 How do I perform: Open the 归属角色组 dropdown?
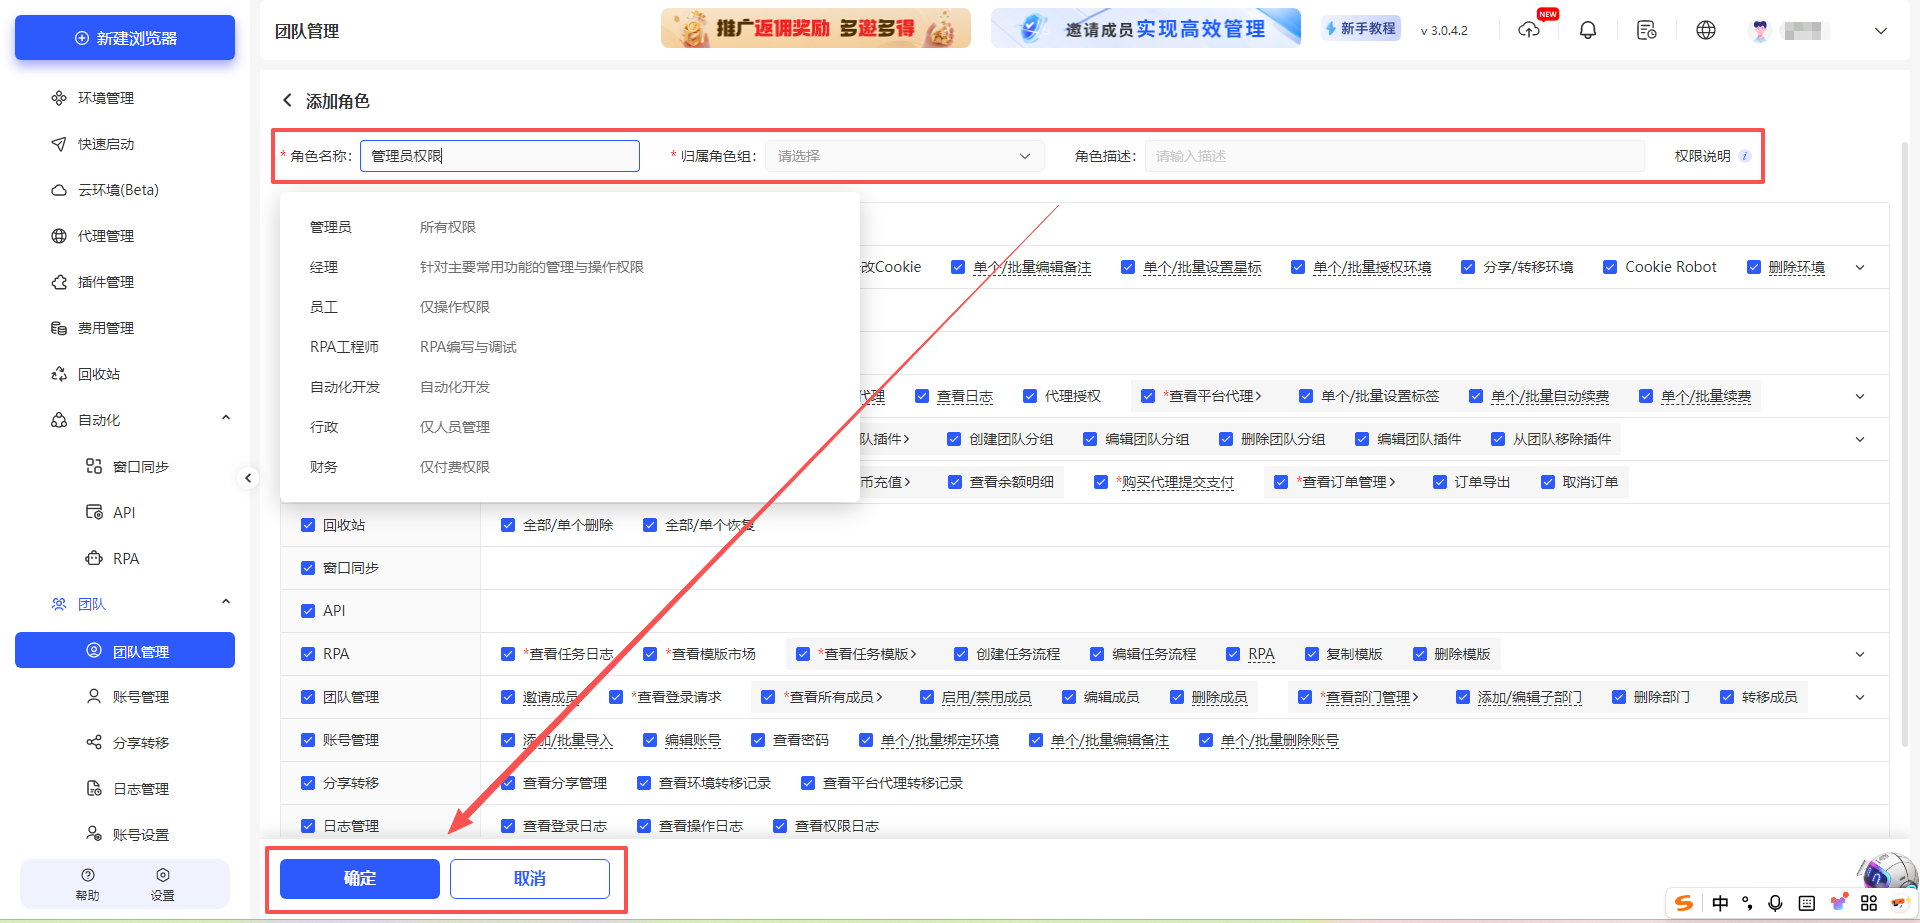[903, 156]
